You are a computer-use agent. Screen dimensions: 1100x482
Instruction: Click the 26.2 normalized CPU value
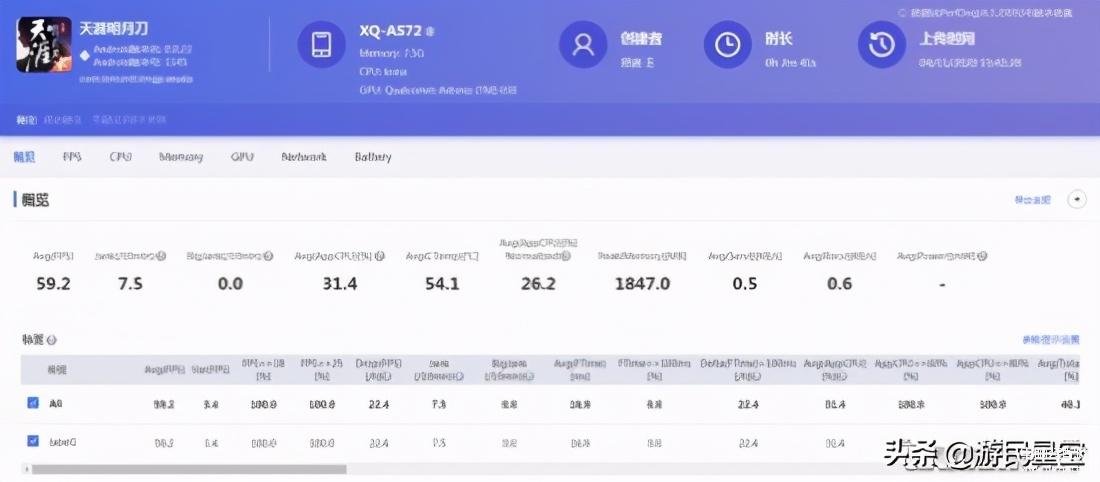538,283
